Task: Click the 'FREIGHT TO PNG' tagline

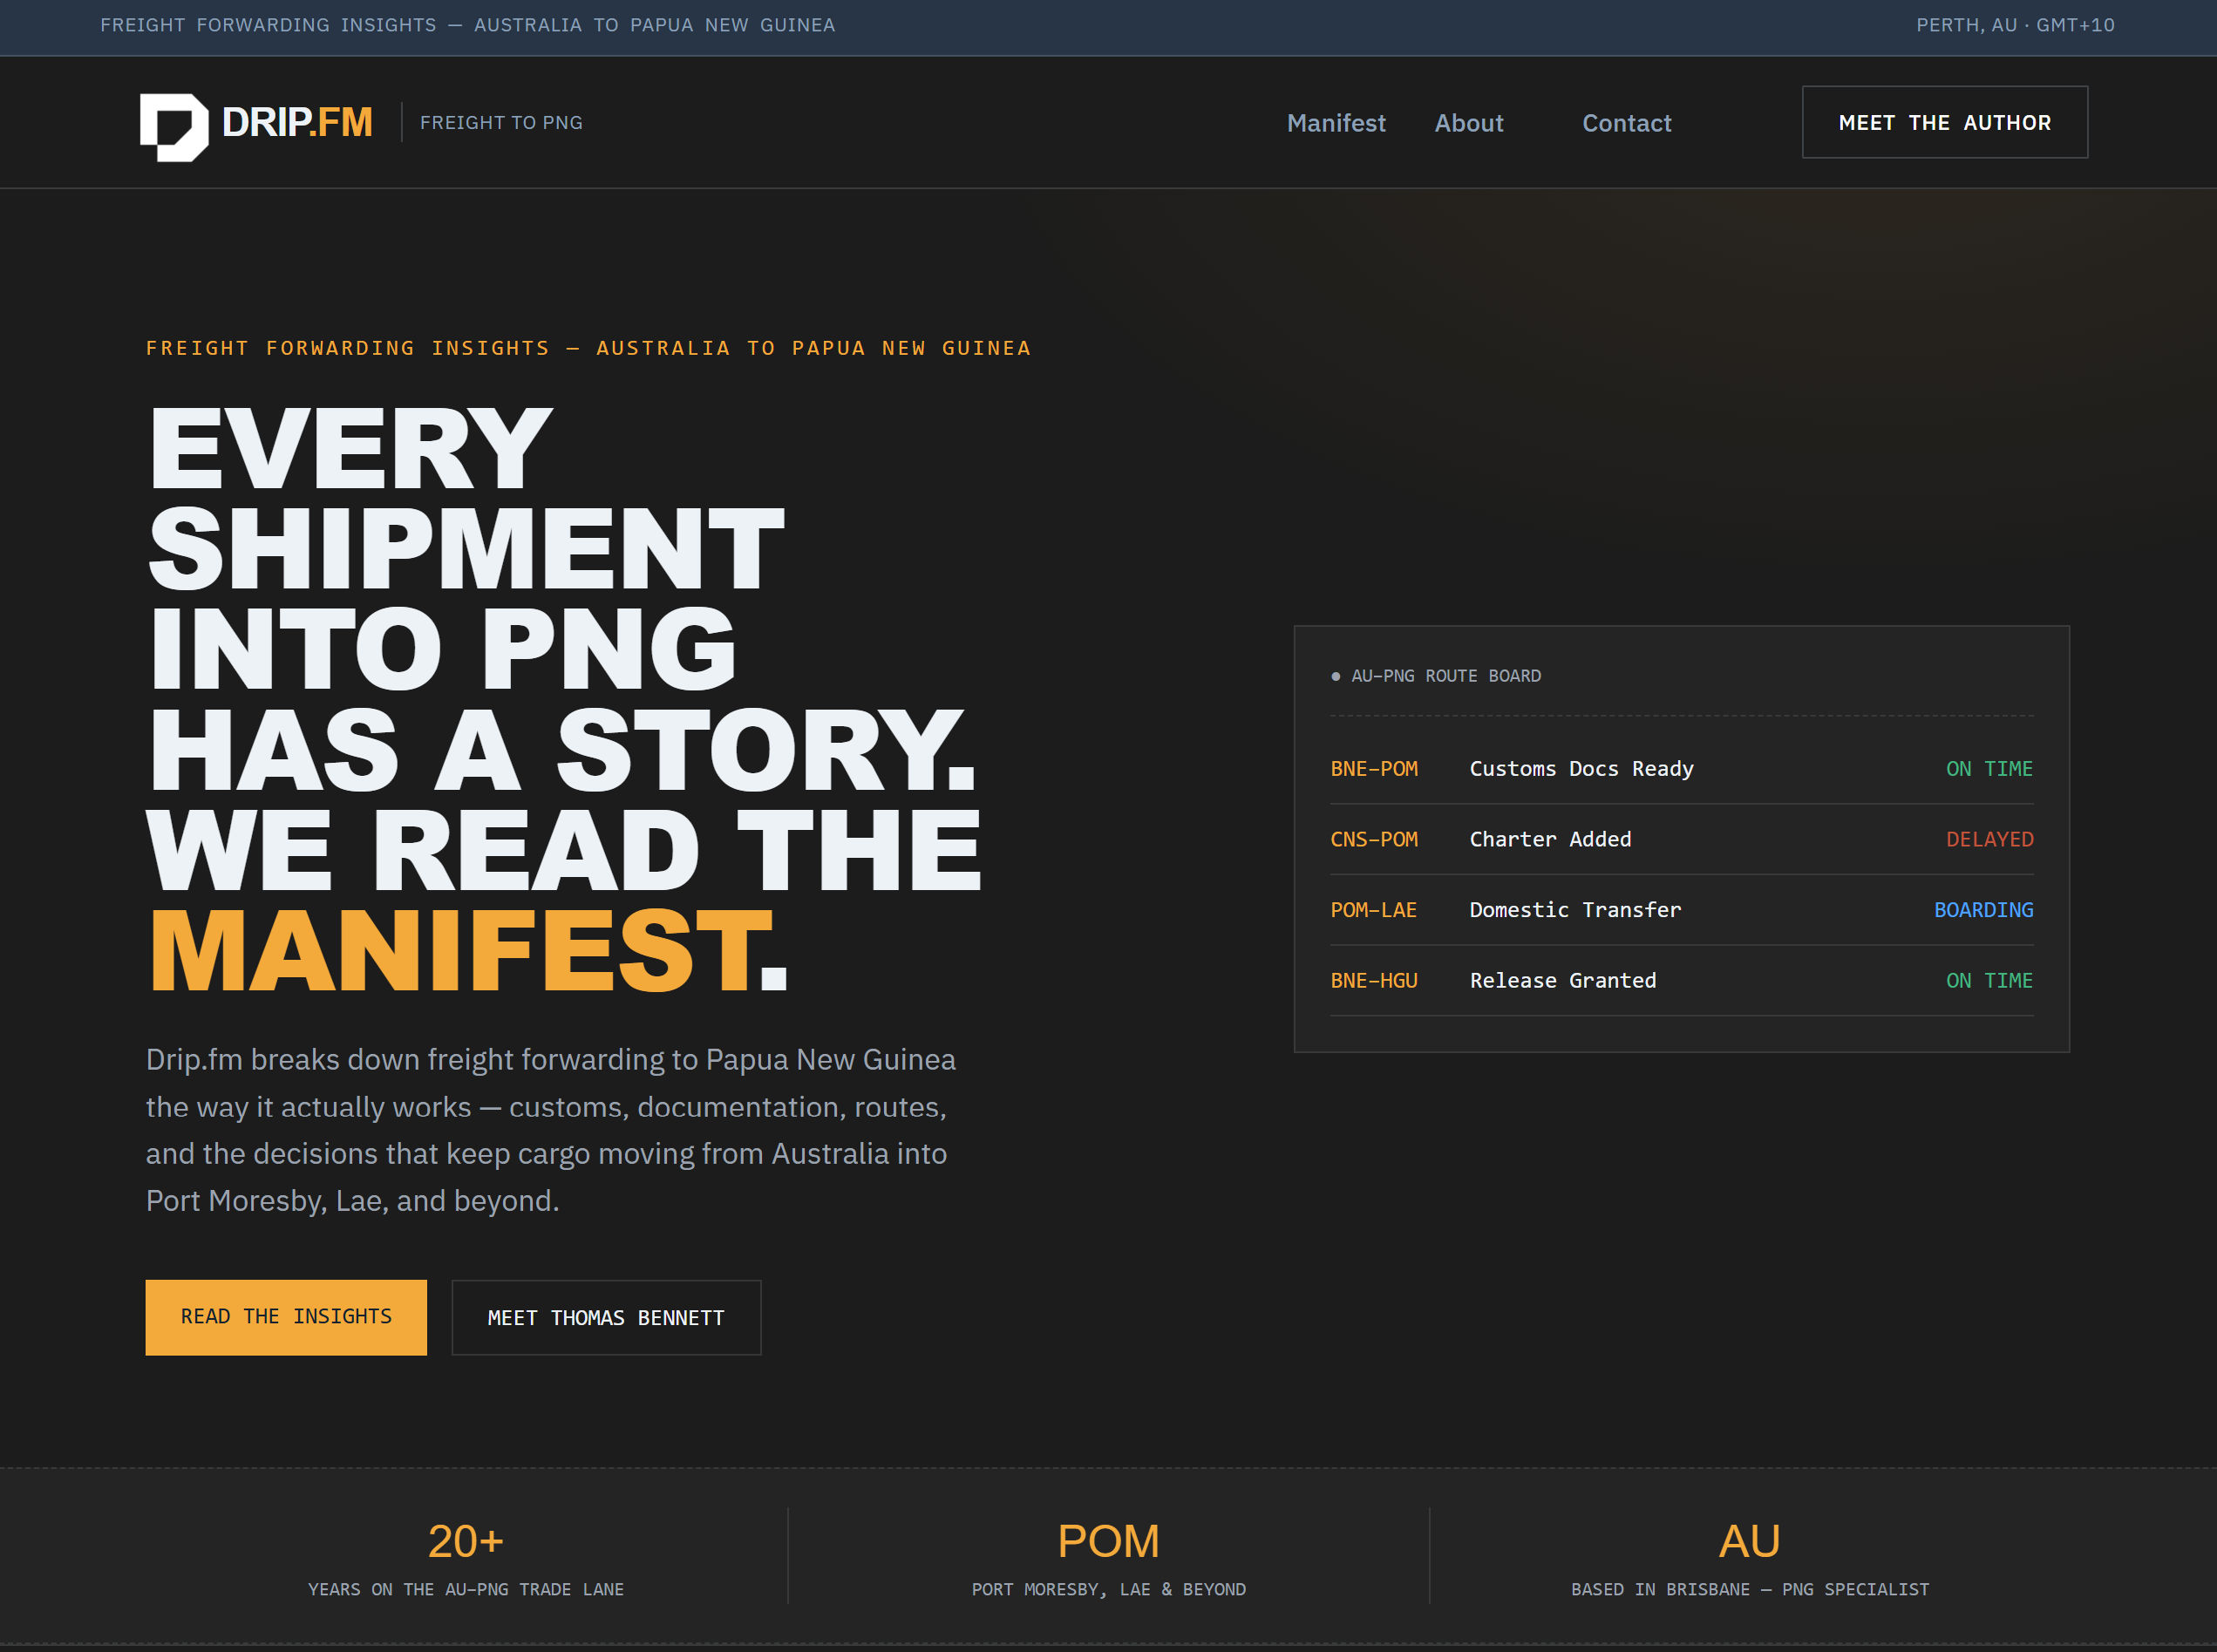Action: [501, 122]
